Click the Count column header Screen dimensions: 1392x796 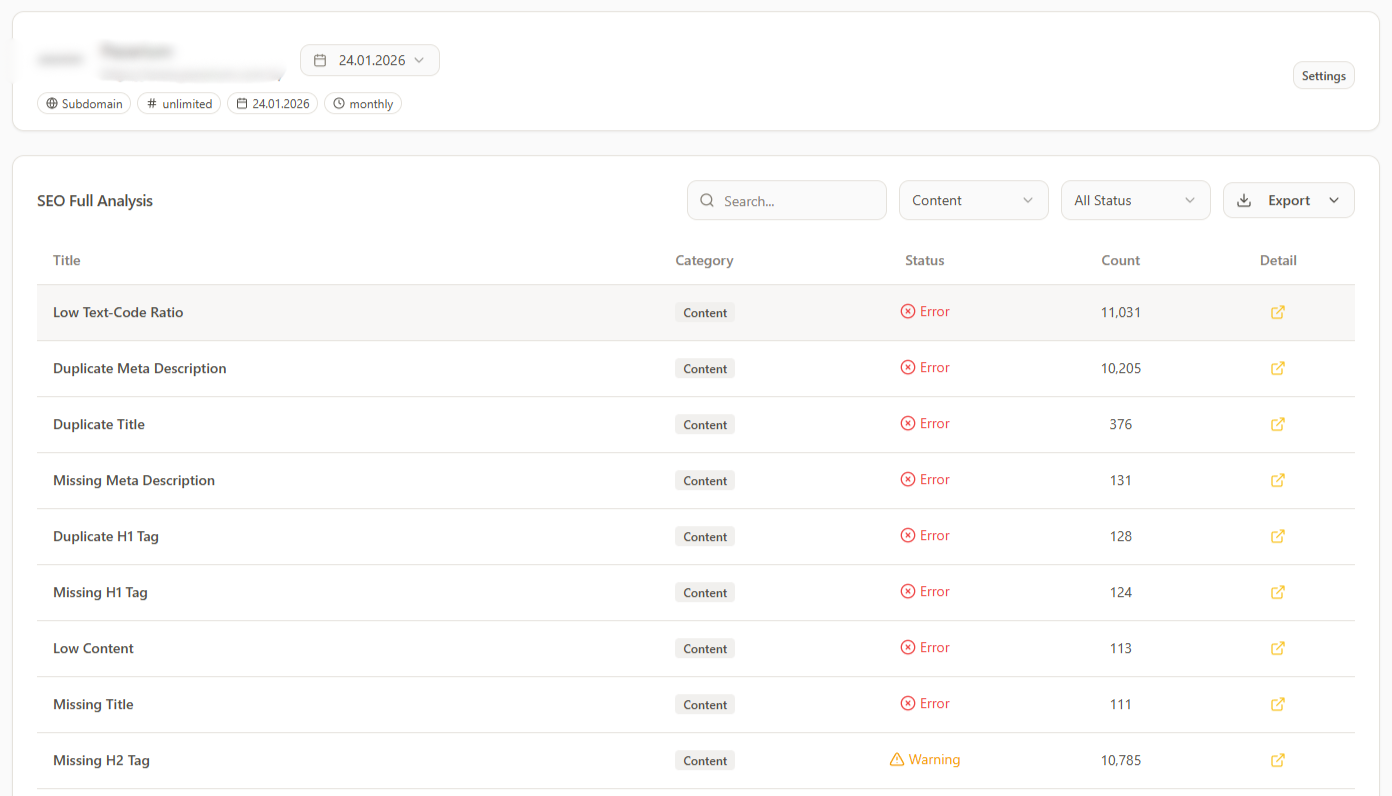tap(1120, 260)
